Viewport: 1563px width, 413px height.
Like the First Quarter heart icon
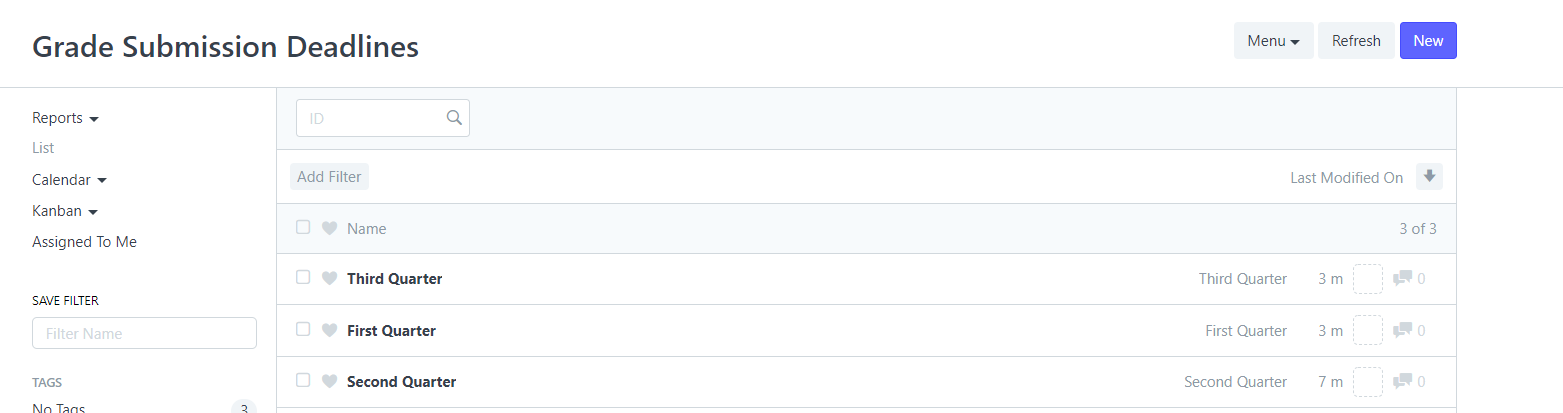[329, 331]
